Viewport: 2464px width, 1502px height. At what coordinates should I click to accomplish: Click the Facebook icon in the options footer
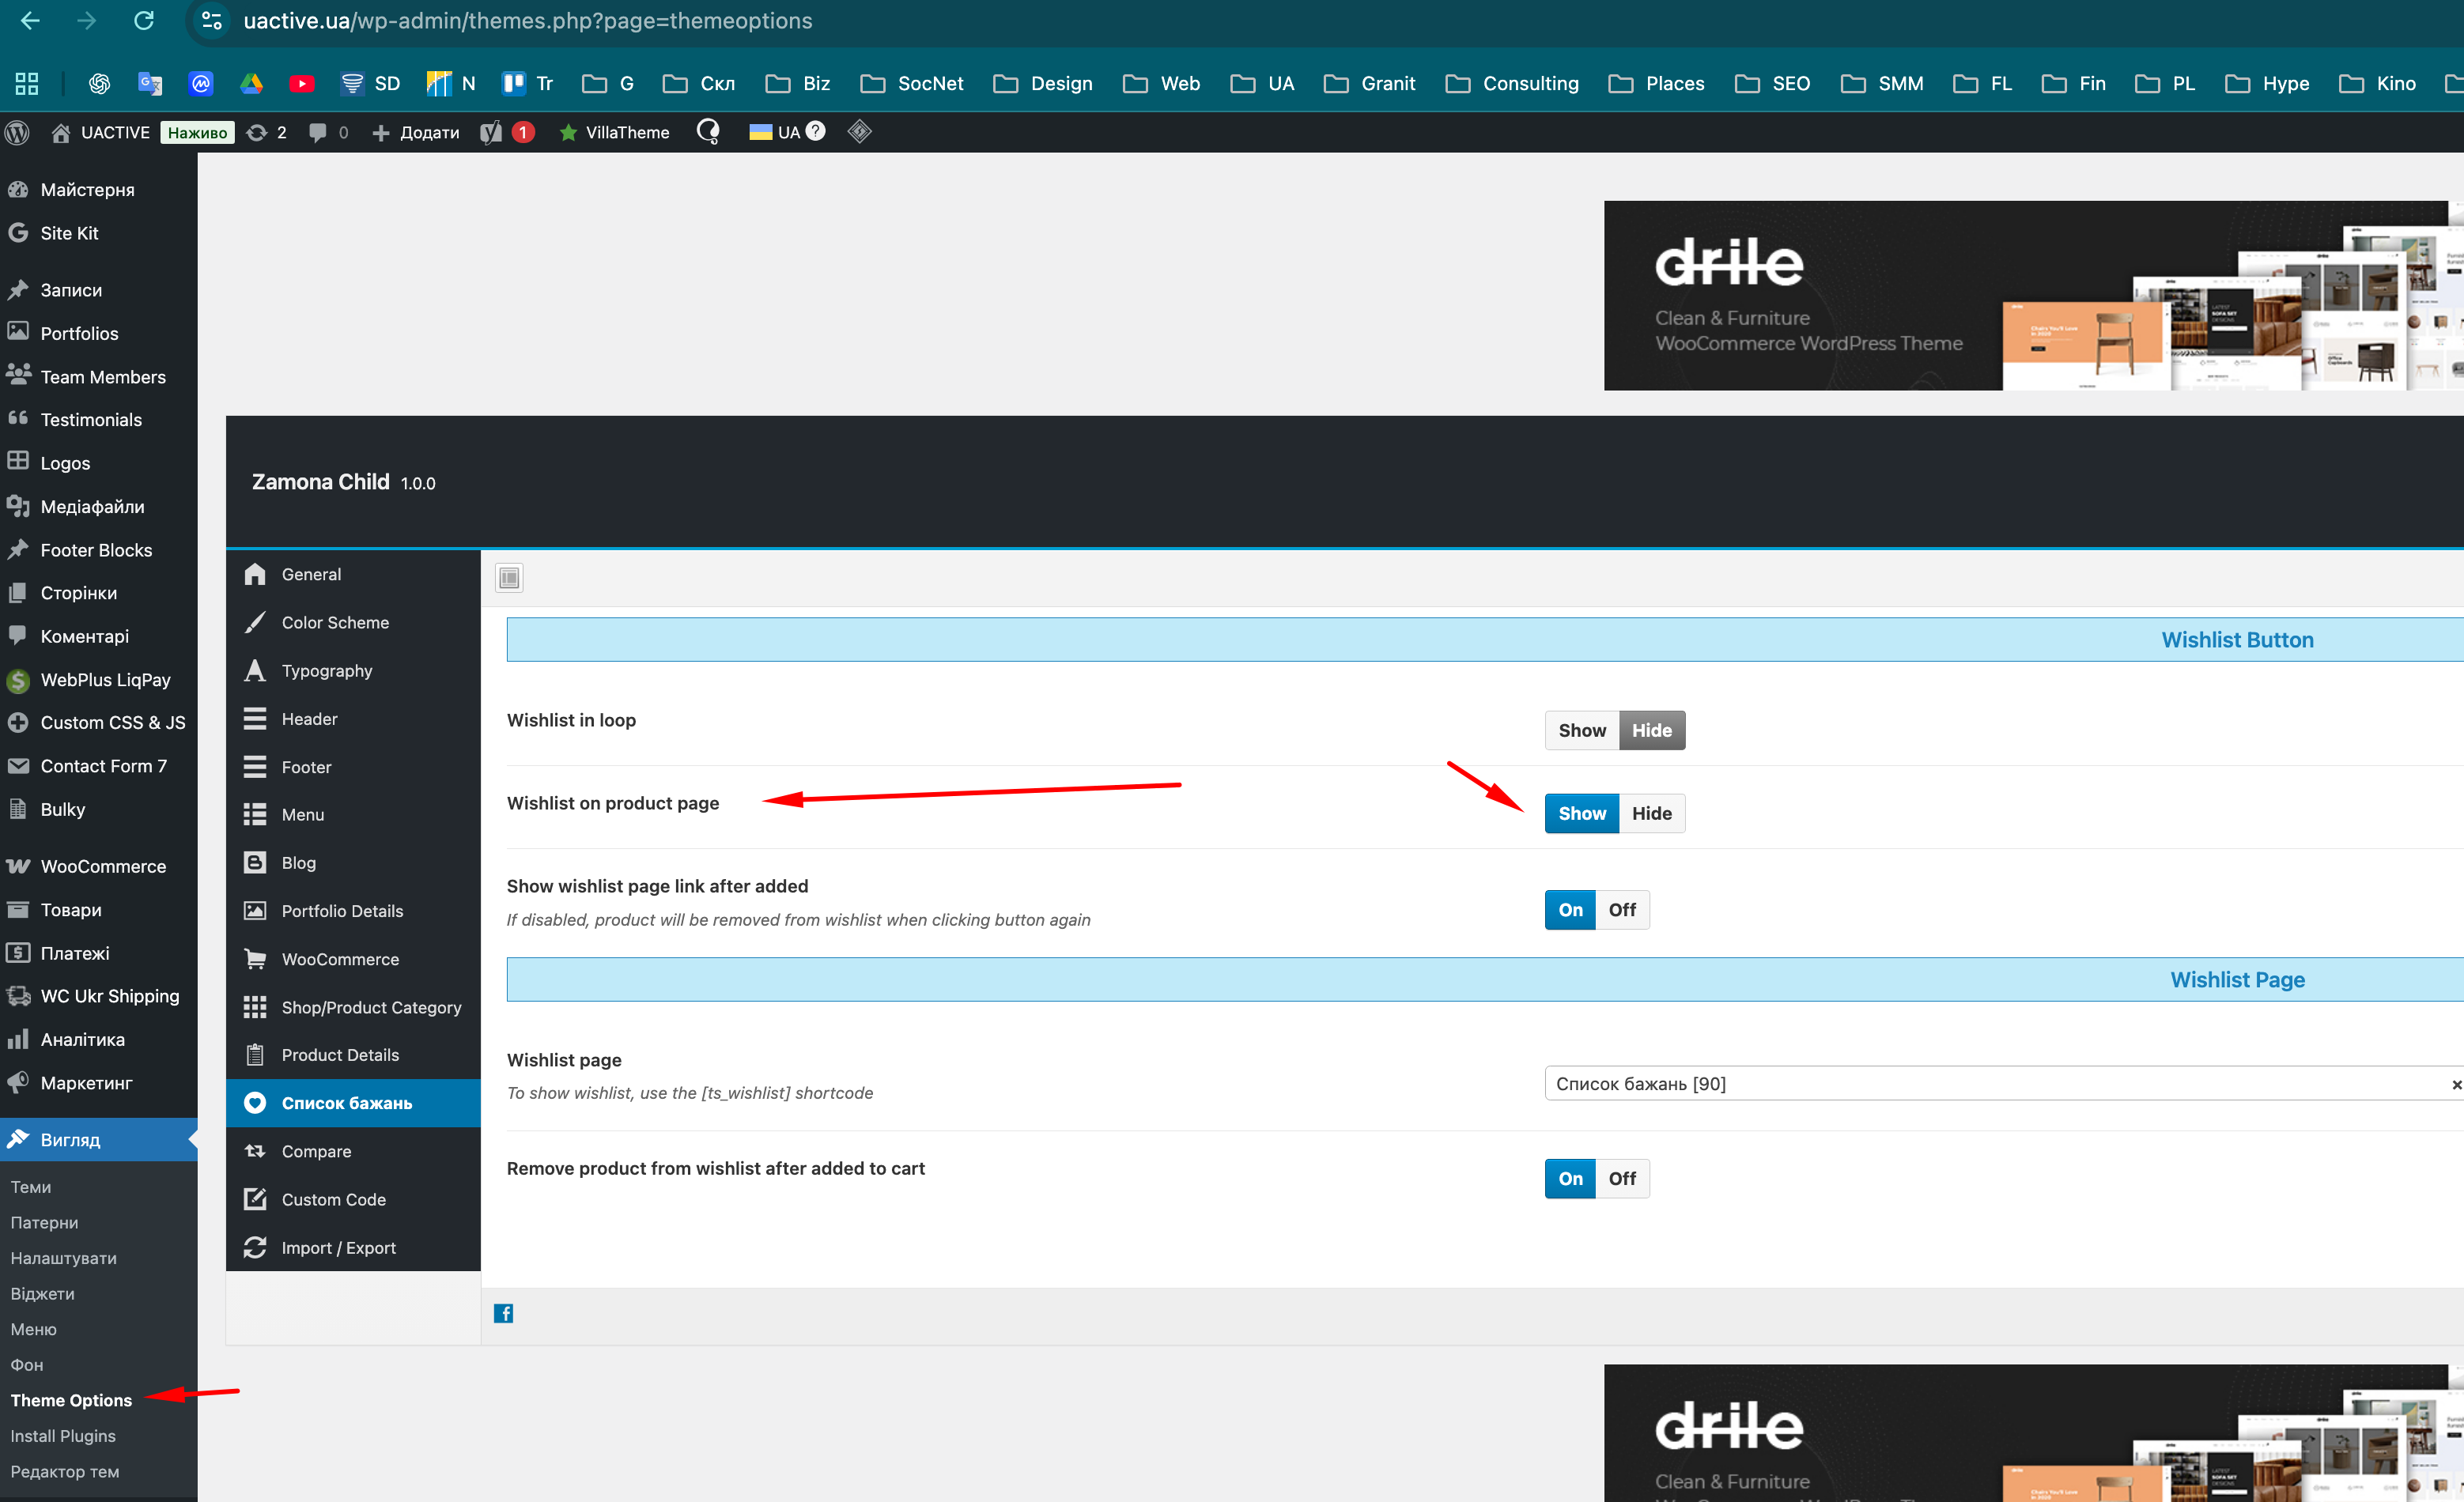point(503,1313)
